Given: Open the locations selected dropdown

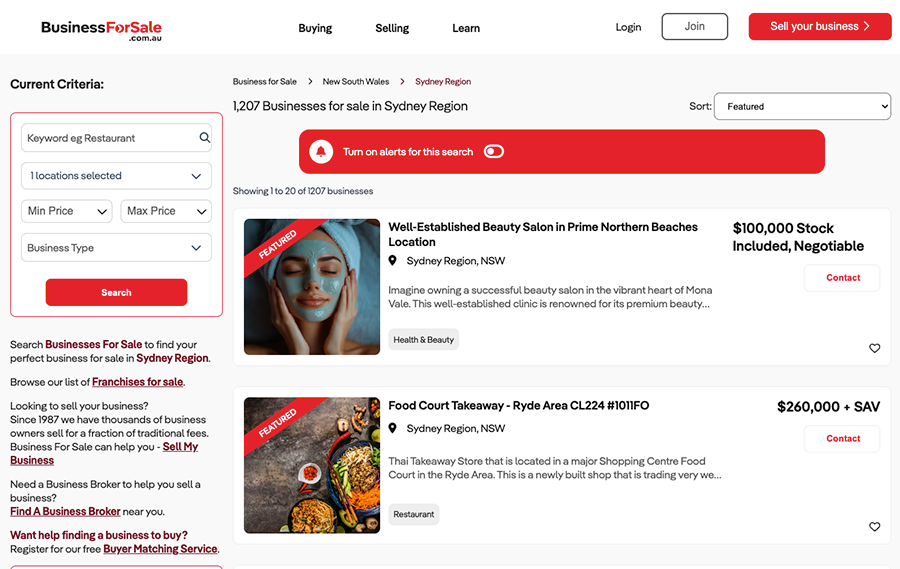Looking at the screenshot, I should tap(117, 176).
